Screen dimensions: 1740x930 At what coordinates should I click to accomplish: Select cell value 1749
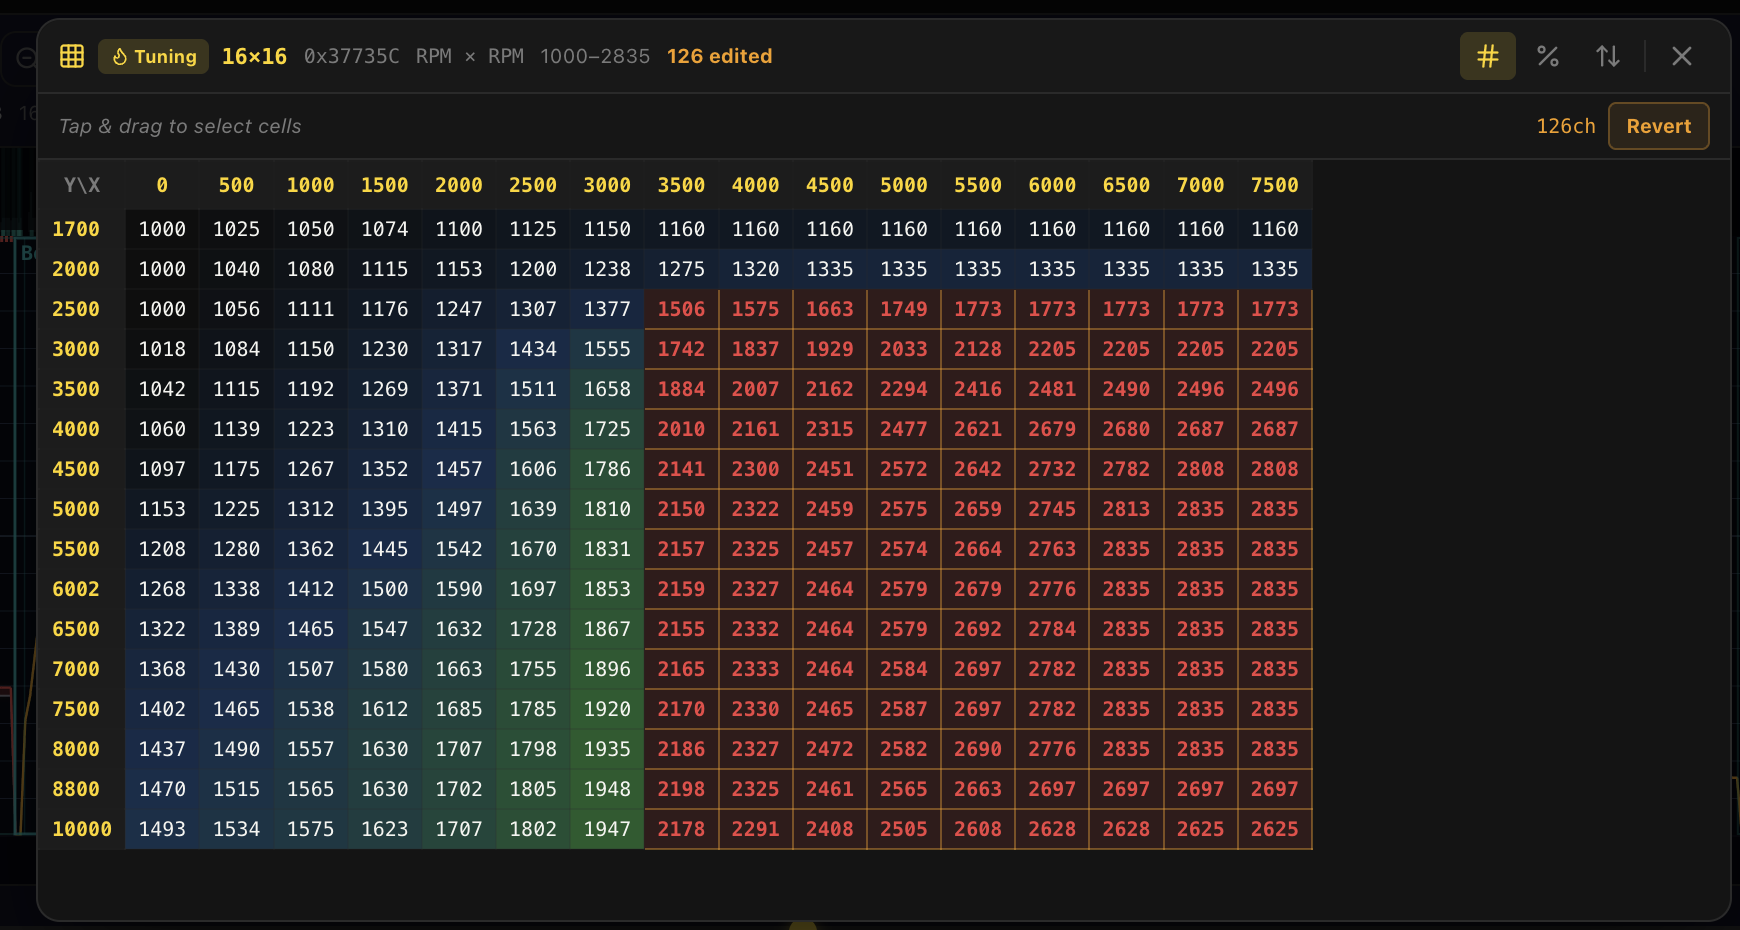pos(904,309)
